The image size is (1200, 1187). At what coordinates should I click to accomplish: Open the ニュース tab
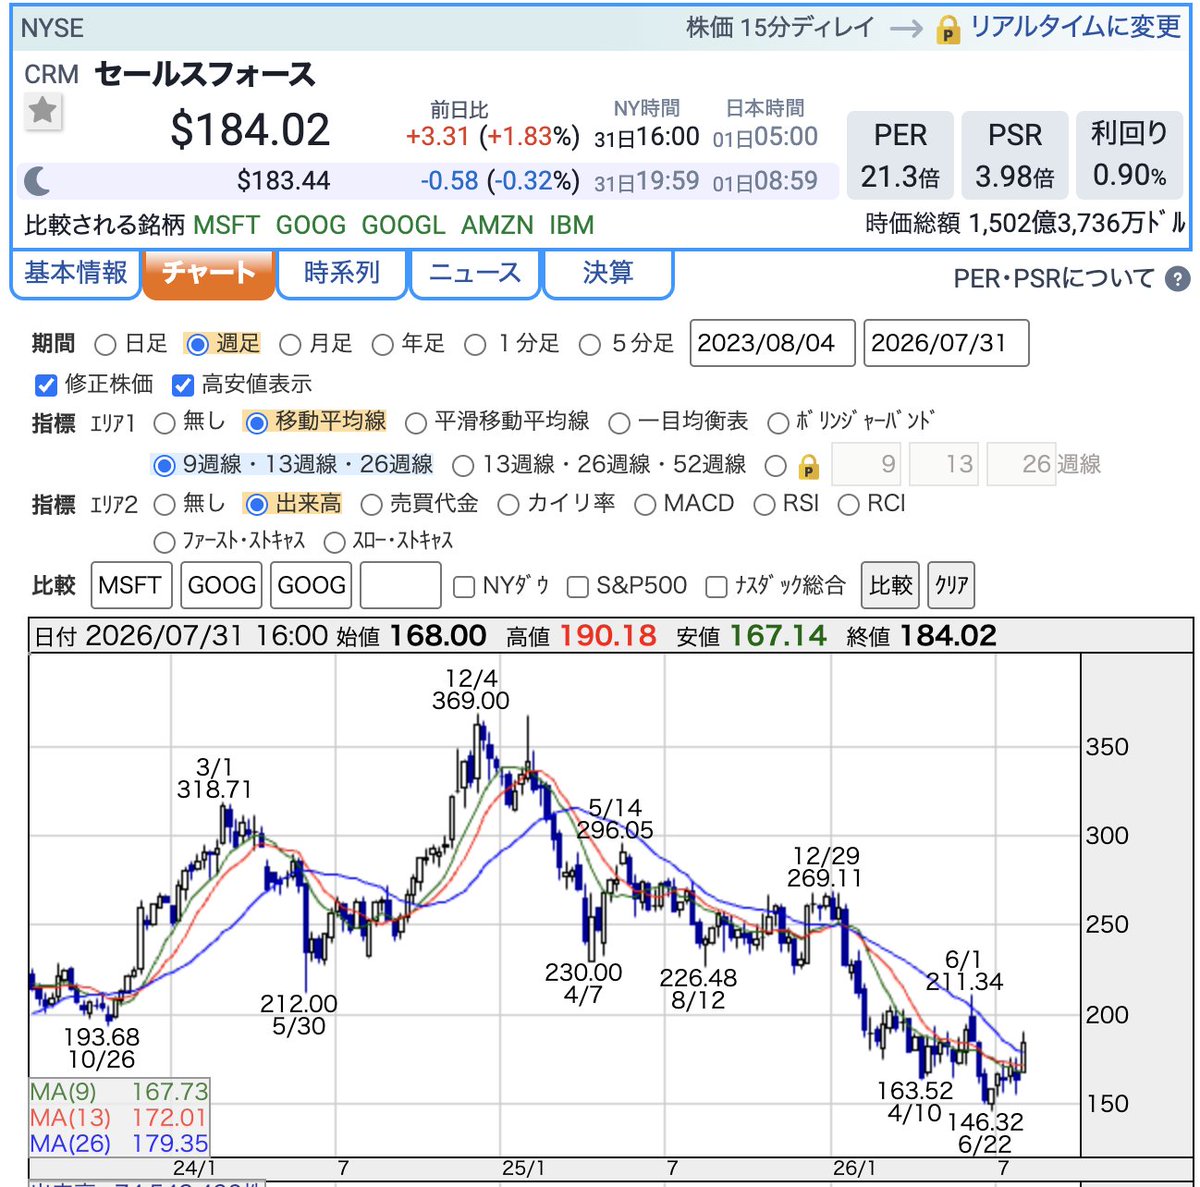pyautogui.click(x=475, y=273)
